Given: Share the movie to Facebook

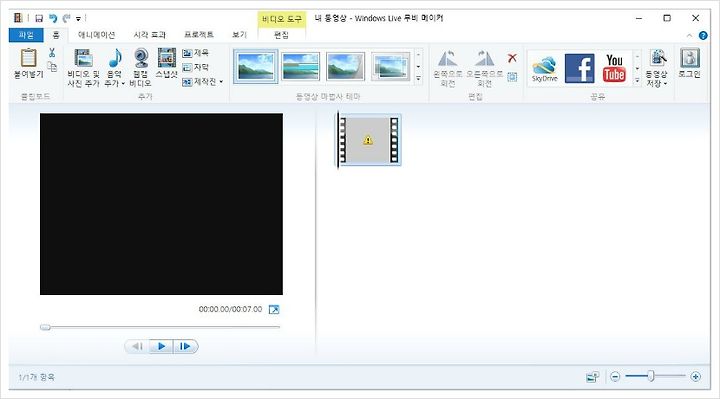Looking at the screenshot, I should [579, 68].
